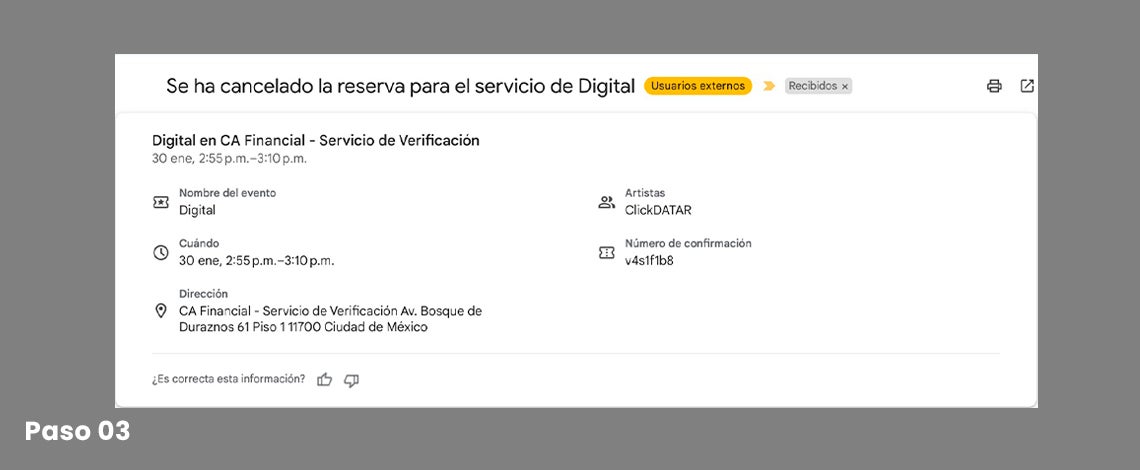Viewport: 1140px width, 470px height.
Task: Click the clock icon beside Cuándo
Action: point(161,252)
